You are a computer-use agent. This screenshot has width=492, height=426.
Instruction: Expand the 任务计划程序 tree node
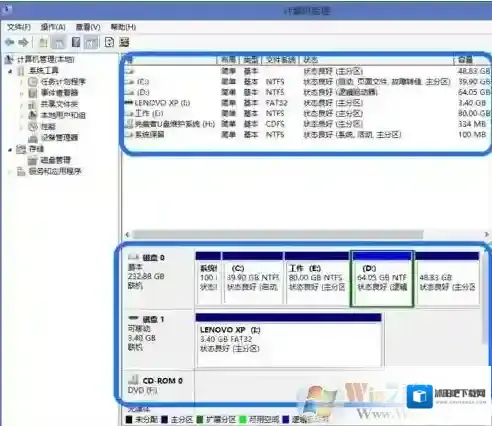click(22, 82)
